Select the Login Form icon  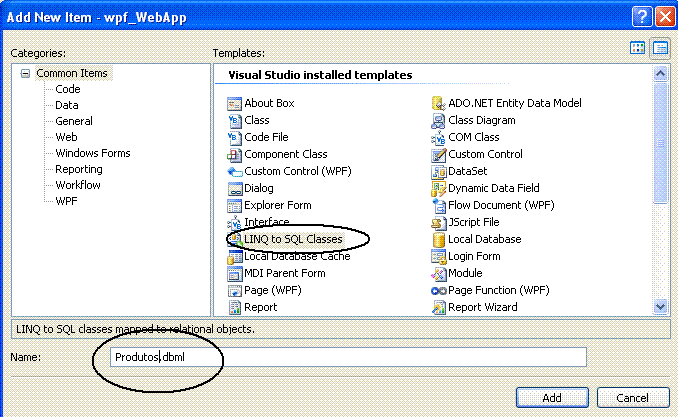click(x=438, y=257)
